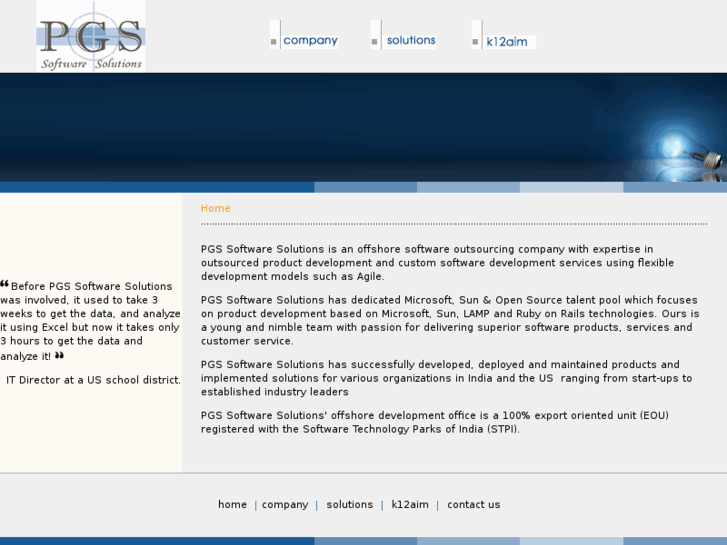The image size is (727, 545).
Task: Follow the company link in the footer
Action: tap(285, 505)
